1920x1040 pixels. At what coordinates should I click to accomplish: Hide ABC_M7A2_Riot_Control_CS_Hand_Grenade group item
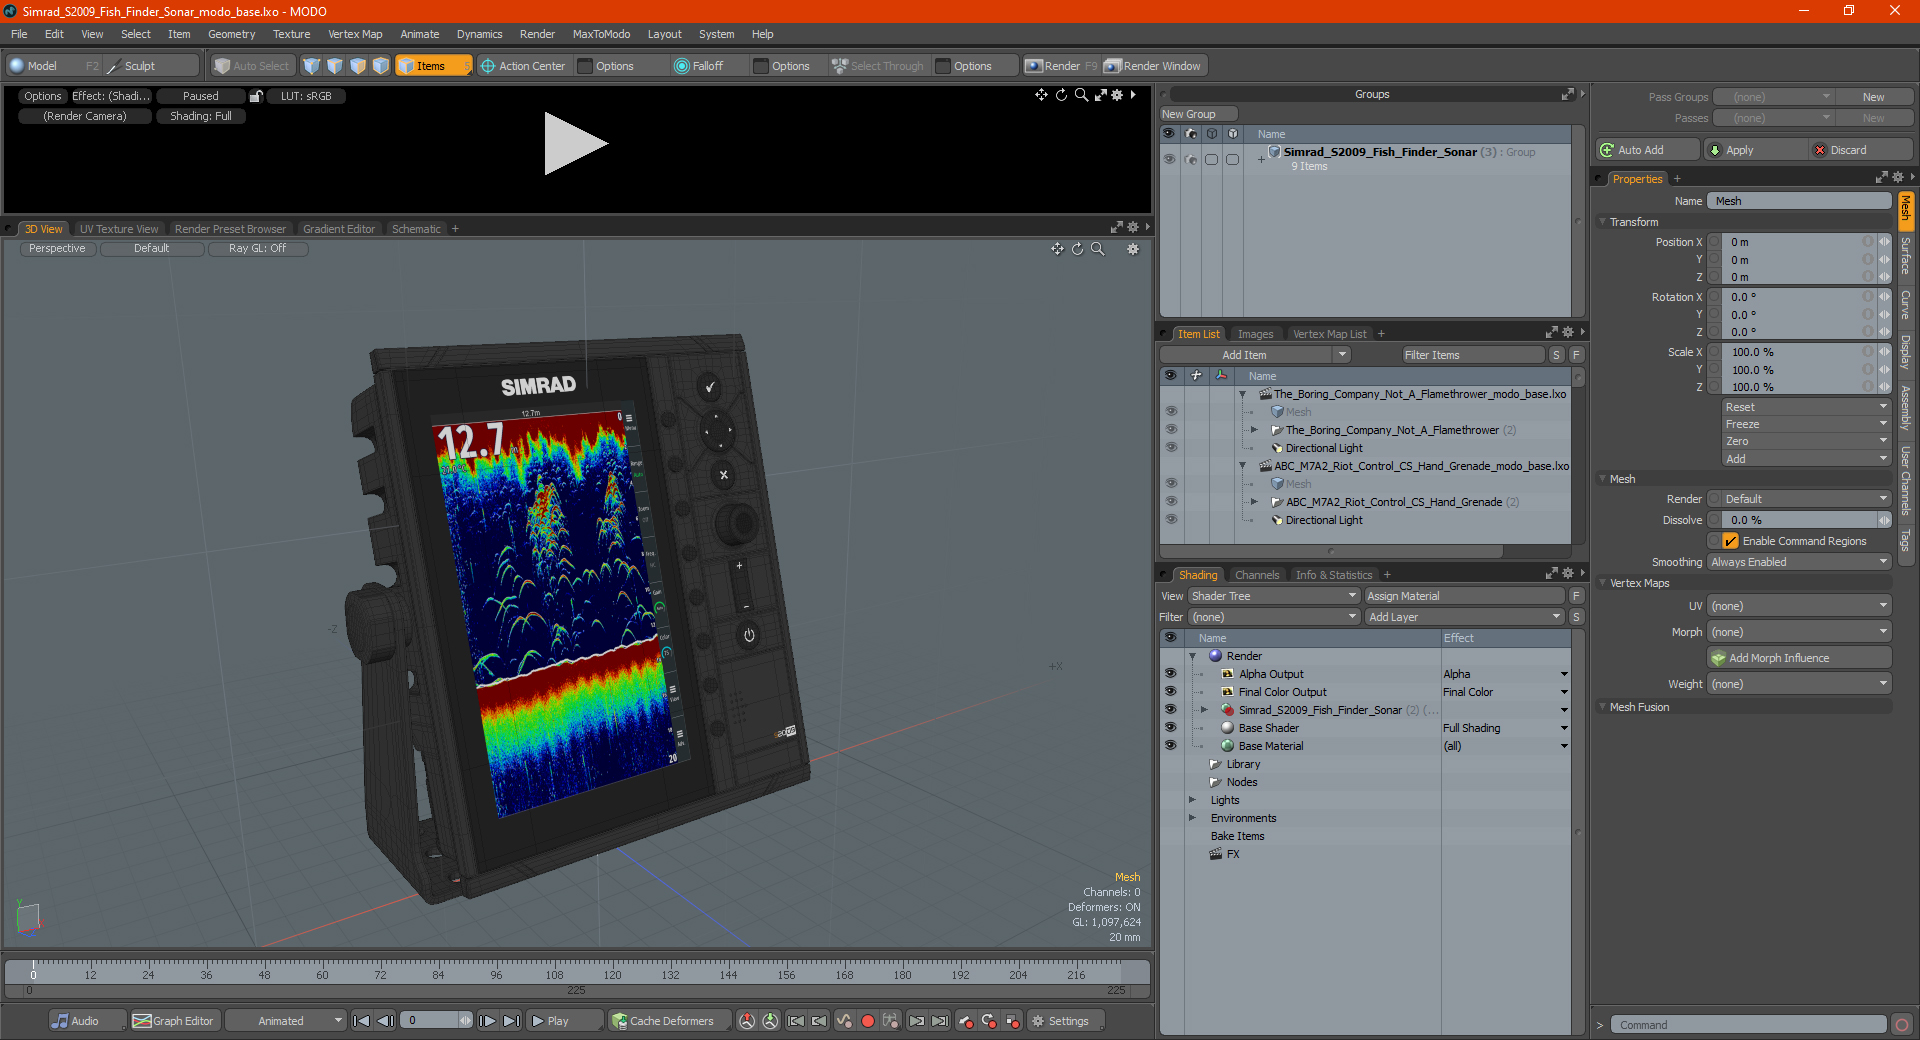tap(1171, 502)
